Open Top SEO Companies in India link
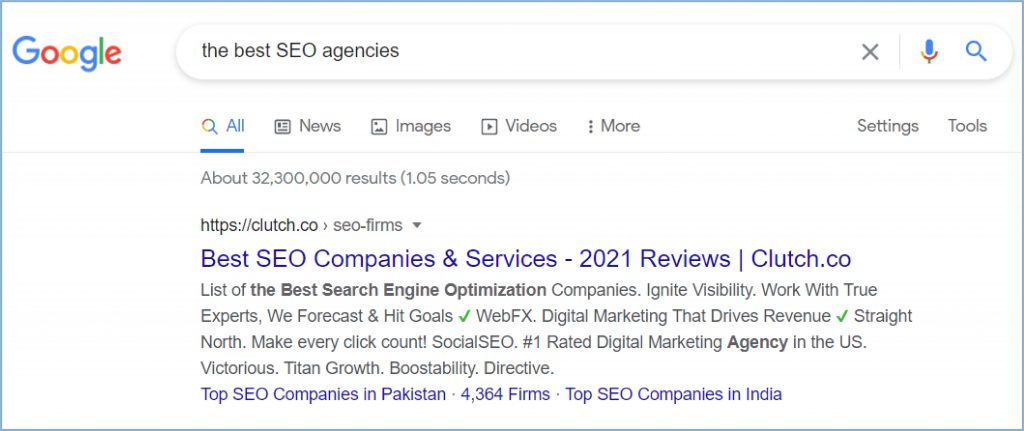 tap(673, 394)
